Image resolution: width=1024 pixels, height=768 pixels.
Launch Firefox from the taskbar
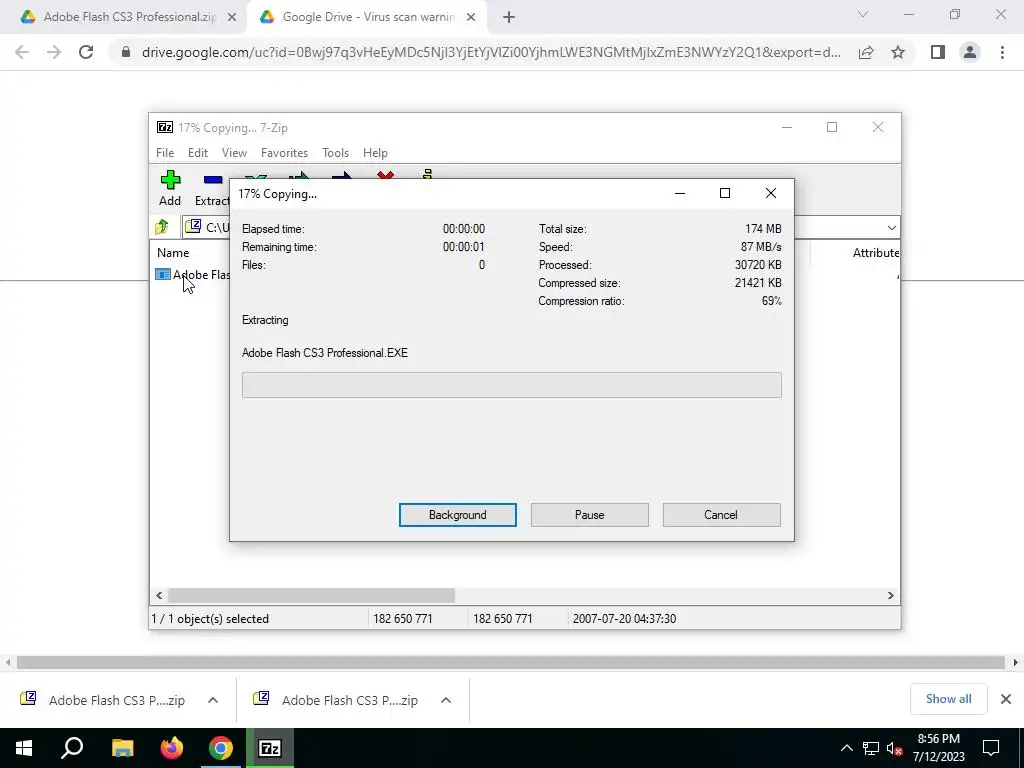point(172,748)
